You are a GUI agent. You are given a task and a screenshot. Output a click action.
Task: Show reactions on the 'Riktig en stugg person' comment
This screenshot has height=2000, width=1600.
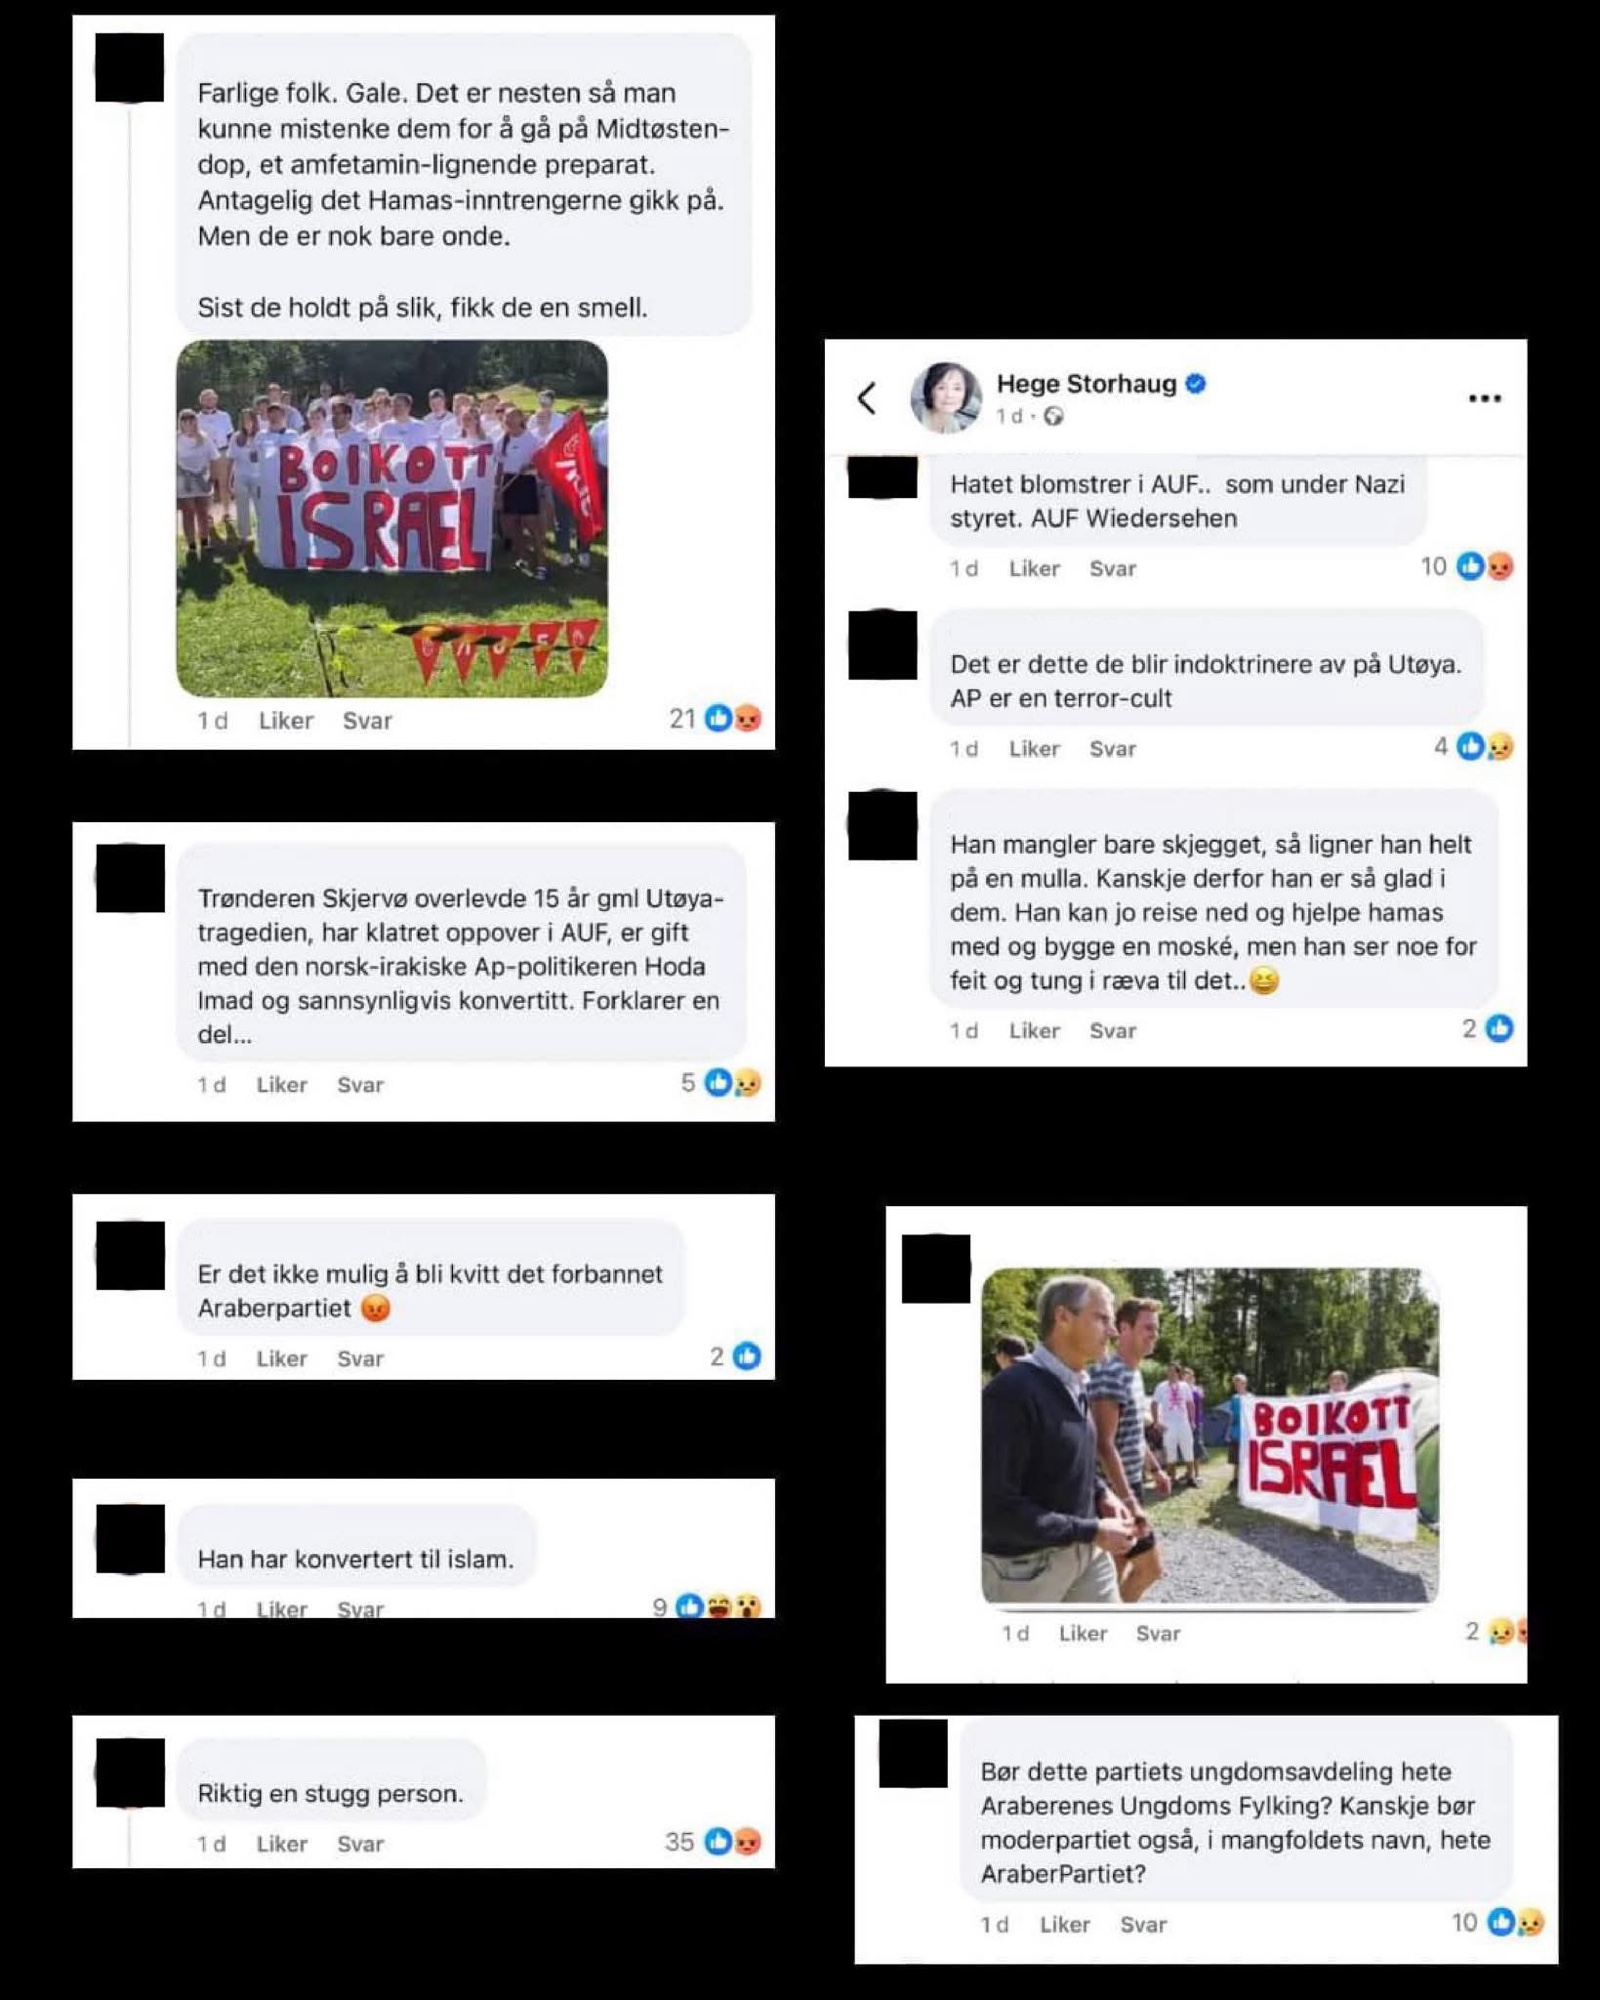(713, 1841)
